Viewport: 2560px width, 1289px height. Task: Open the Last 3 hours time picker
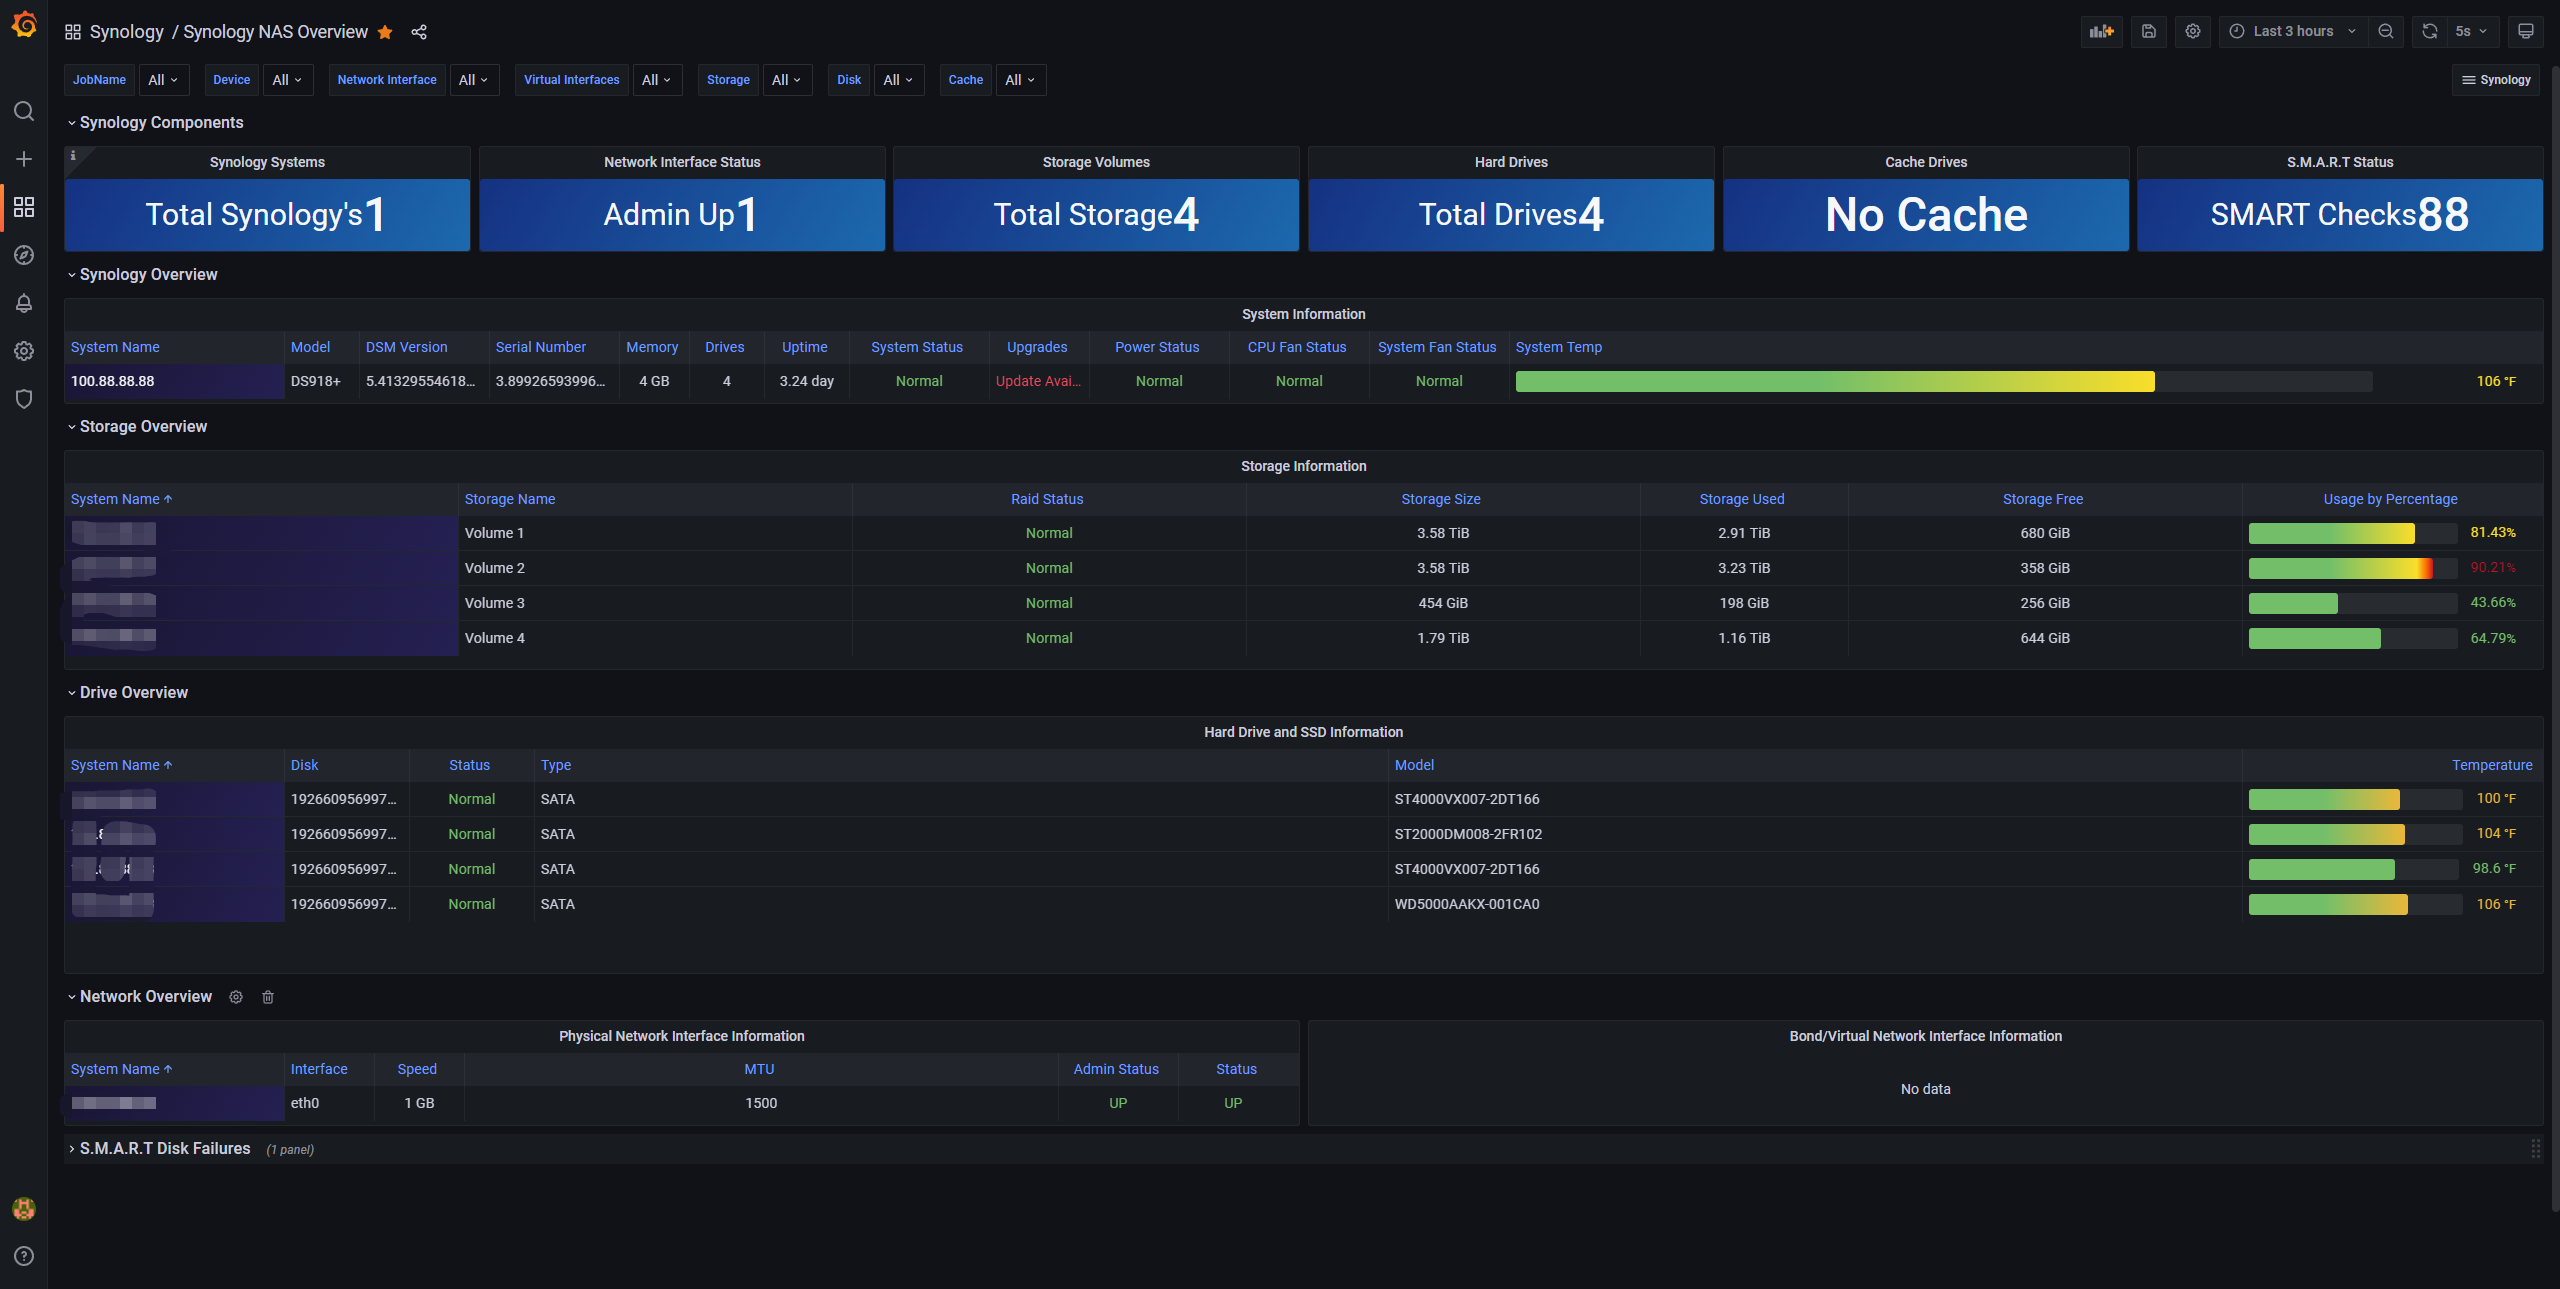pyautogui.click(x=2293, y=31)
